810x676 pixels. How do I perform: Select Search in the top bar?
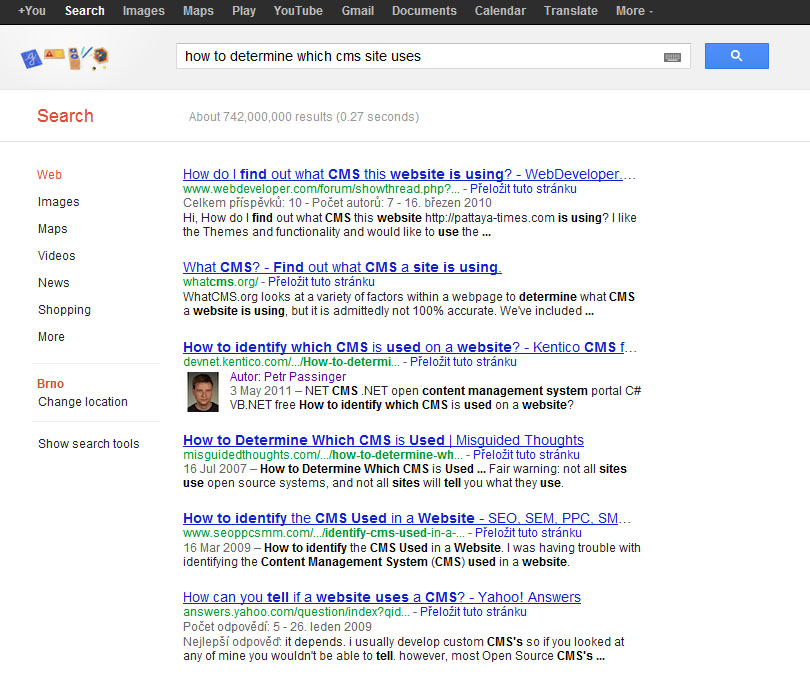pyautogui.click(x=85, y=11)
